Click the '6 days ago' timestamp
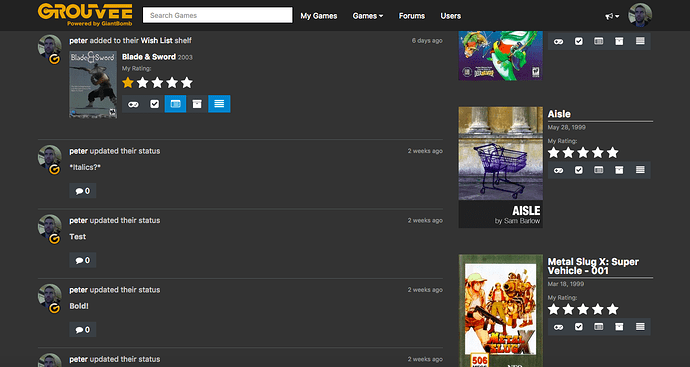690x367 pixels. coord(427,40)
